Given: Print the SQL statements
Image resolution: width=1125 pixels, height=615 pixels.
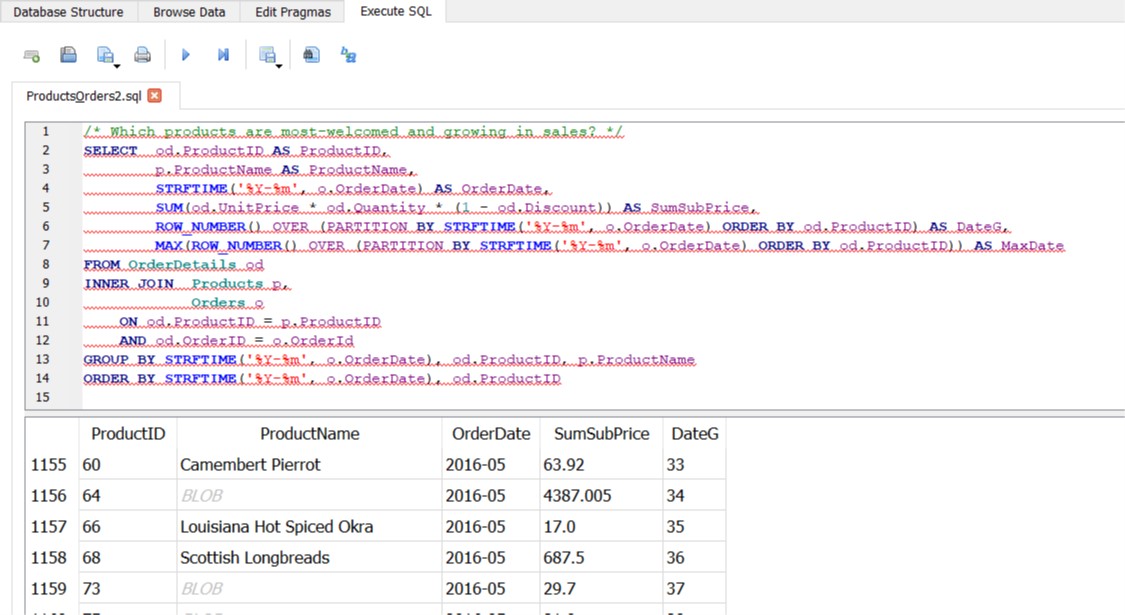Looking at the screenshot, I should (142, 53).
